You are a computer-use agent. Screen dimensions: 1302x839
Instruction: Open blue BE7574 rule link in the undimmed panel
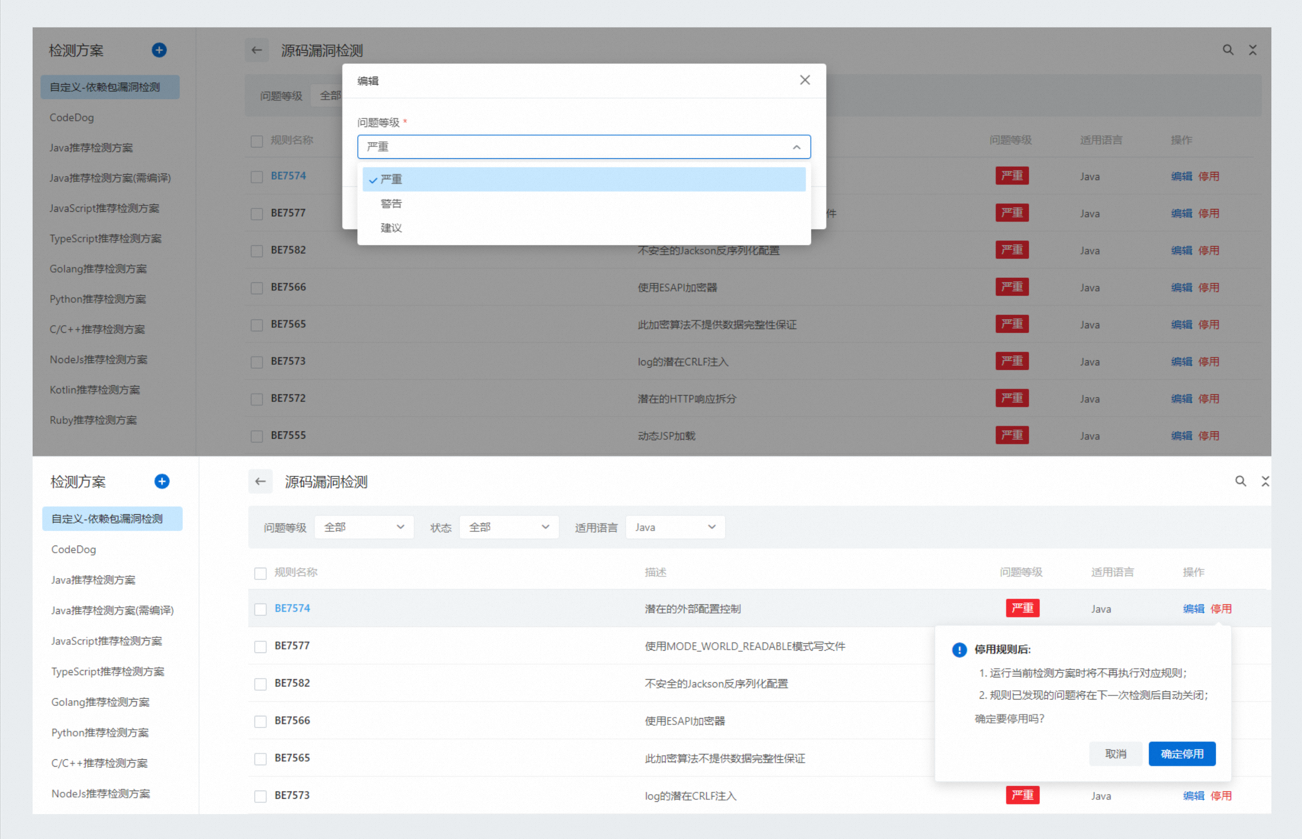tap(292, 608)
